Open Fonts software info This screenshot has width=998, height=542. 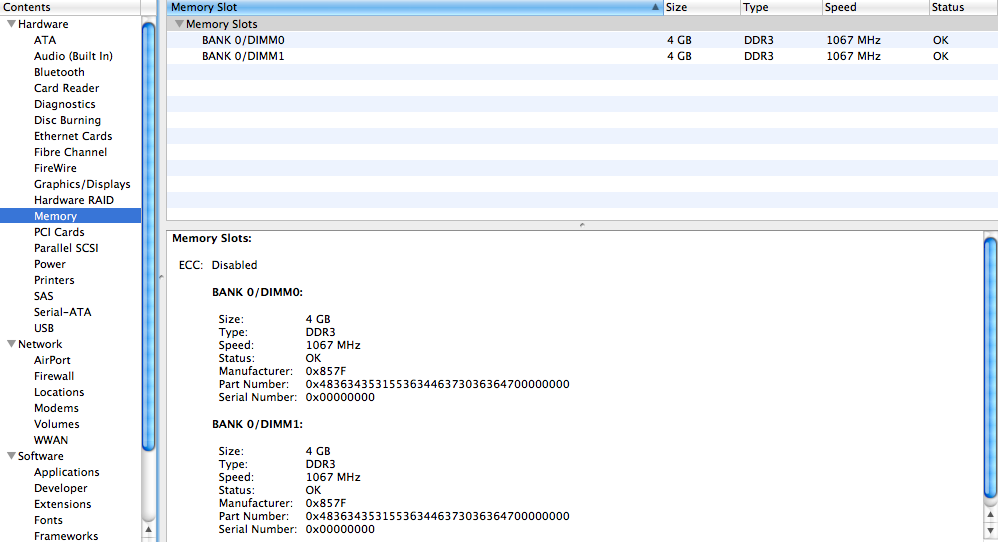pyautogui.click(x=48, y=520)
